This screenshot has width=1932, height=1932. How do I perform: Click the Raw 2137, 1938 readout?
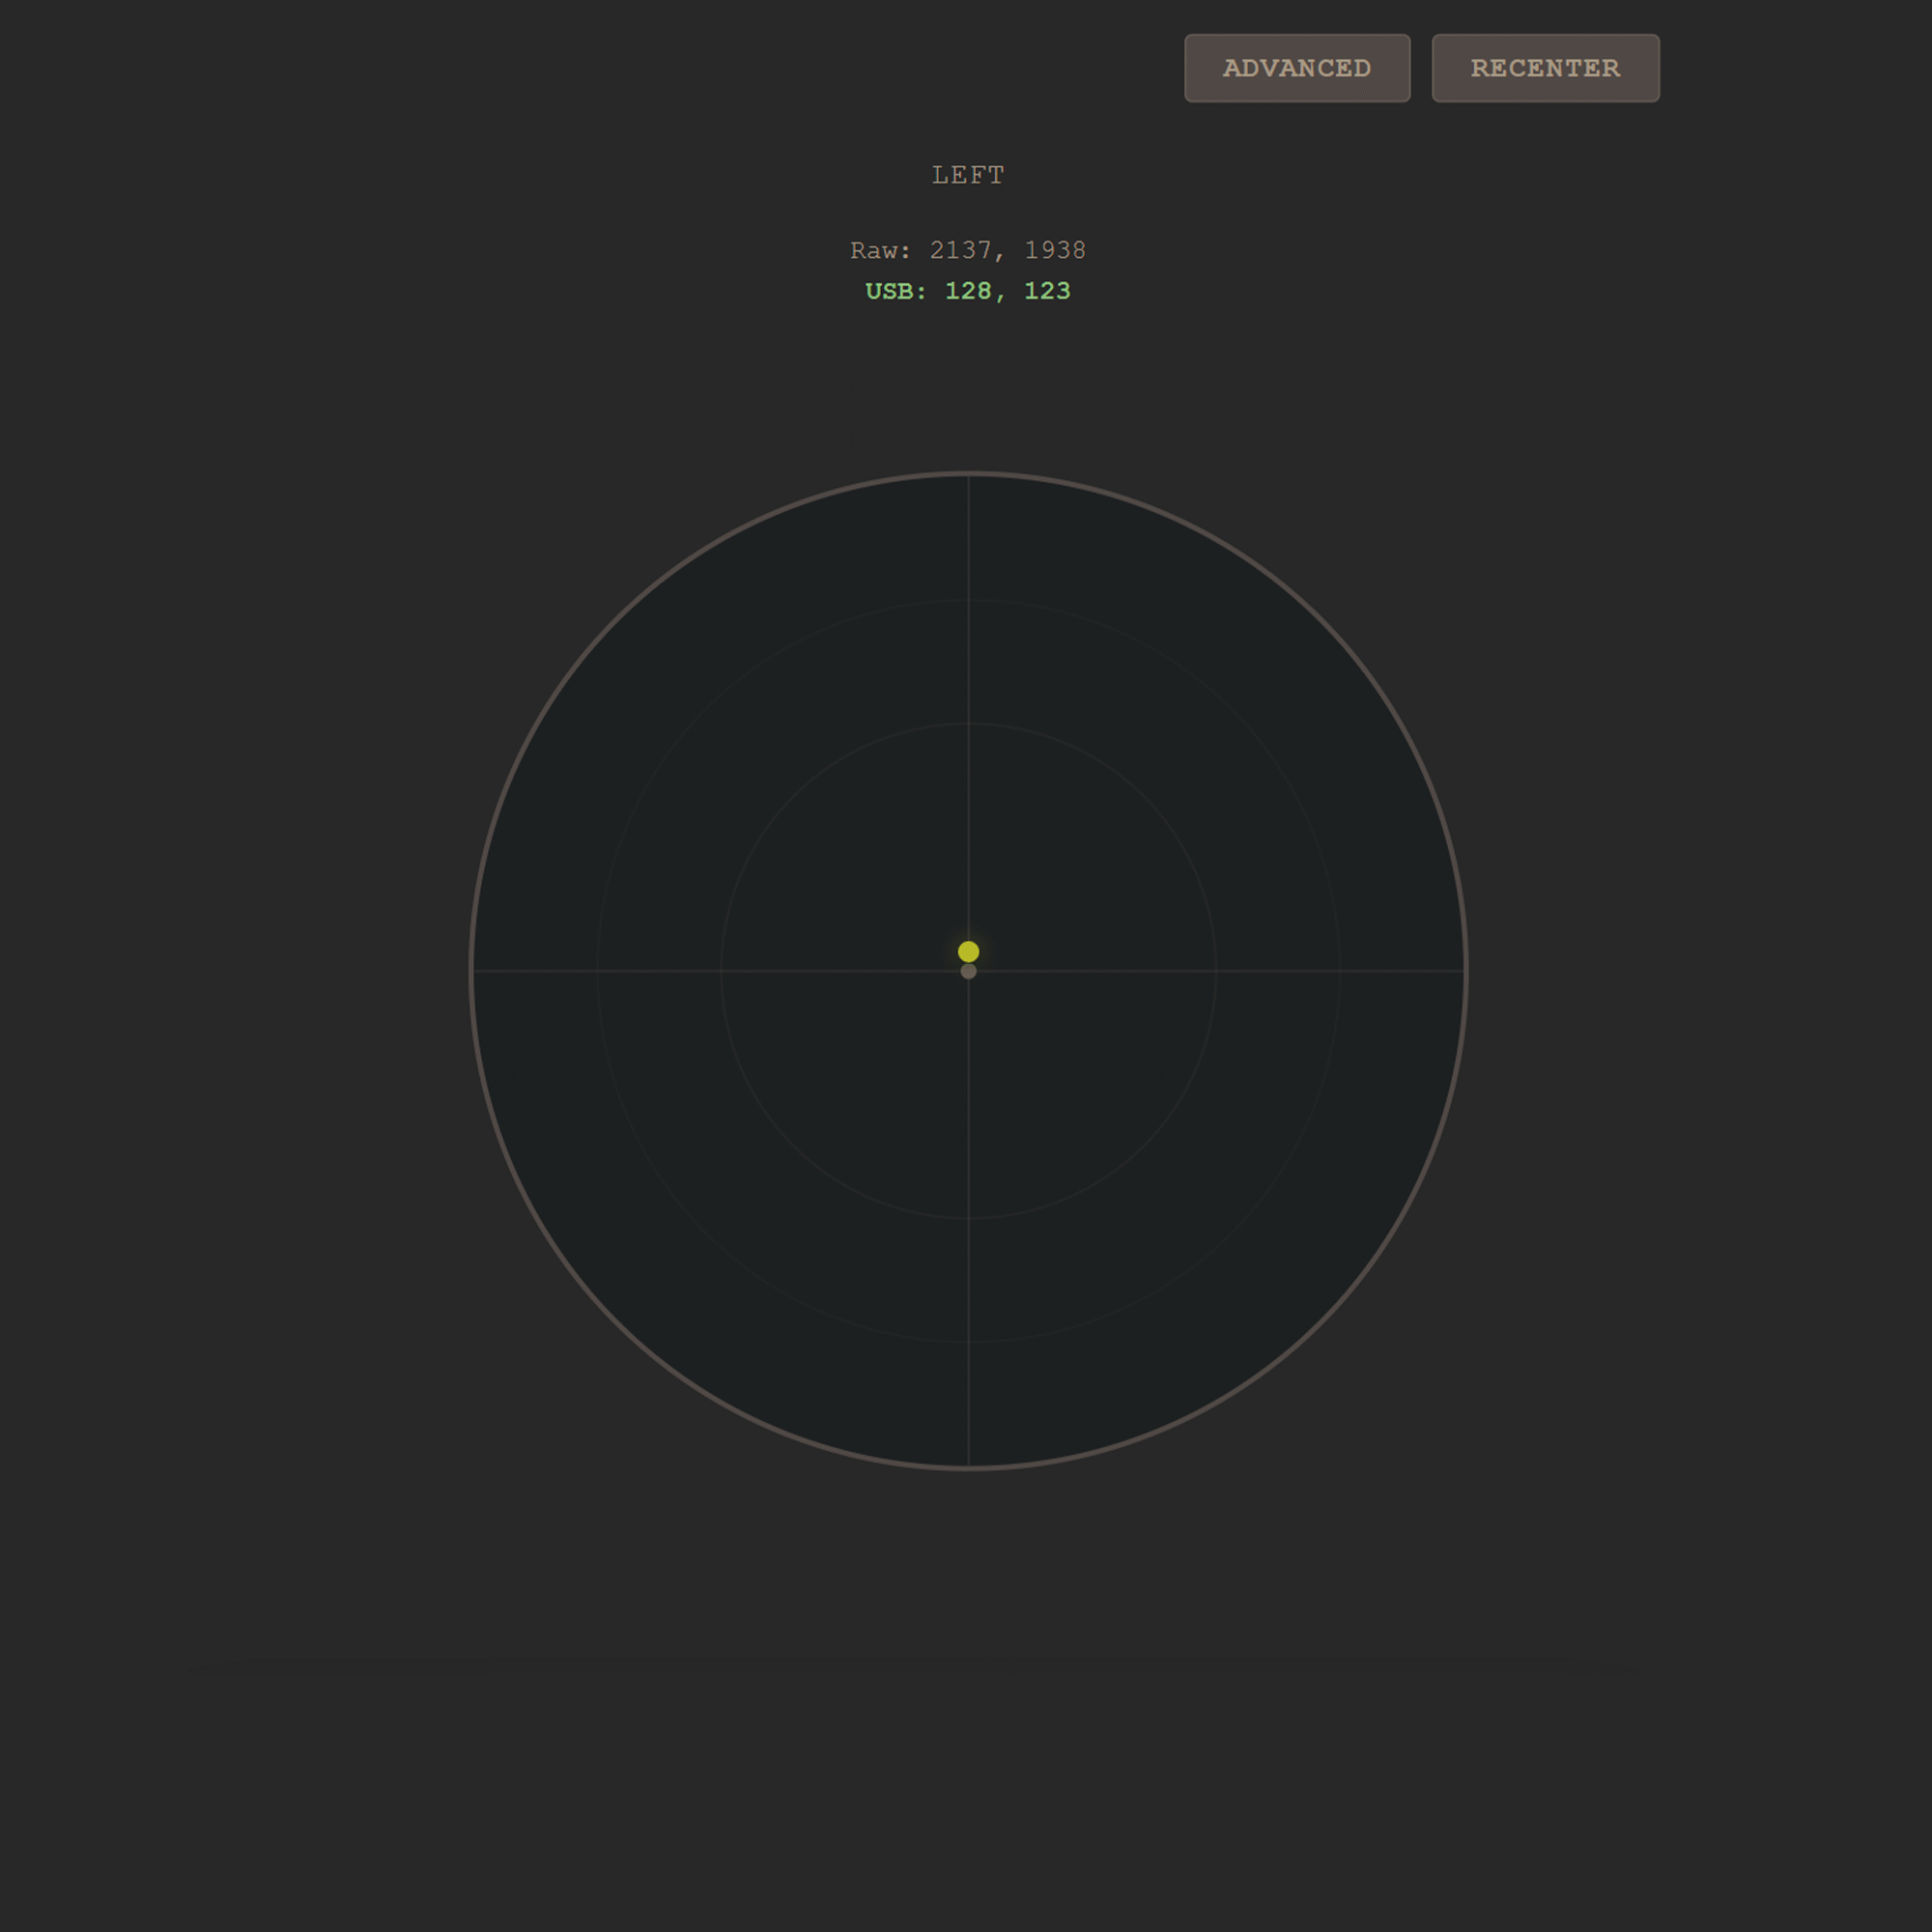(x=968, y=250)
